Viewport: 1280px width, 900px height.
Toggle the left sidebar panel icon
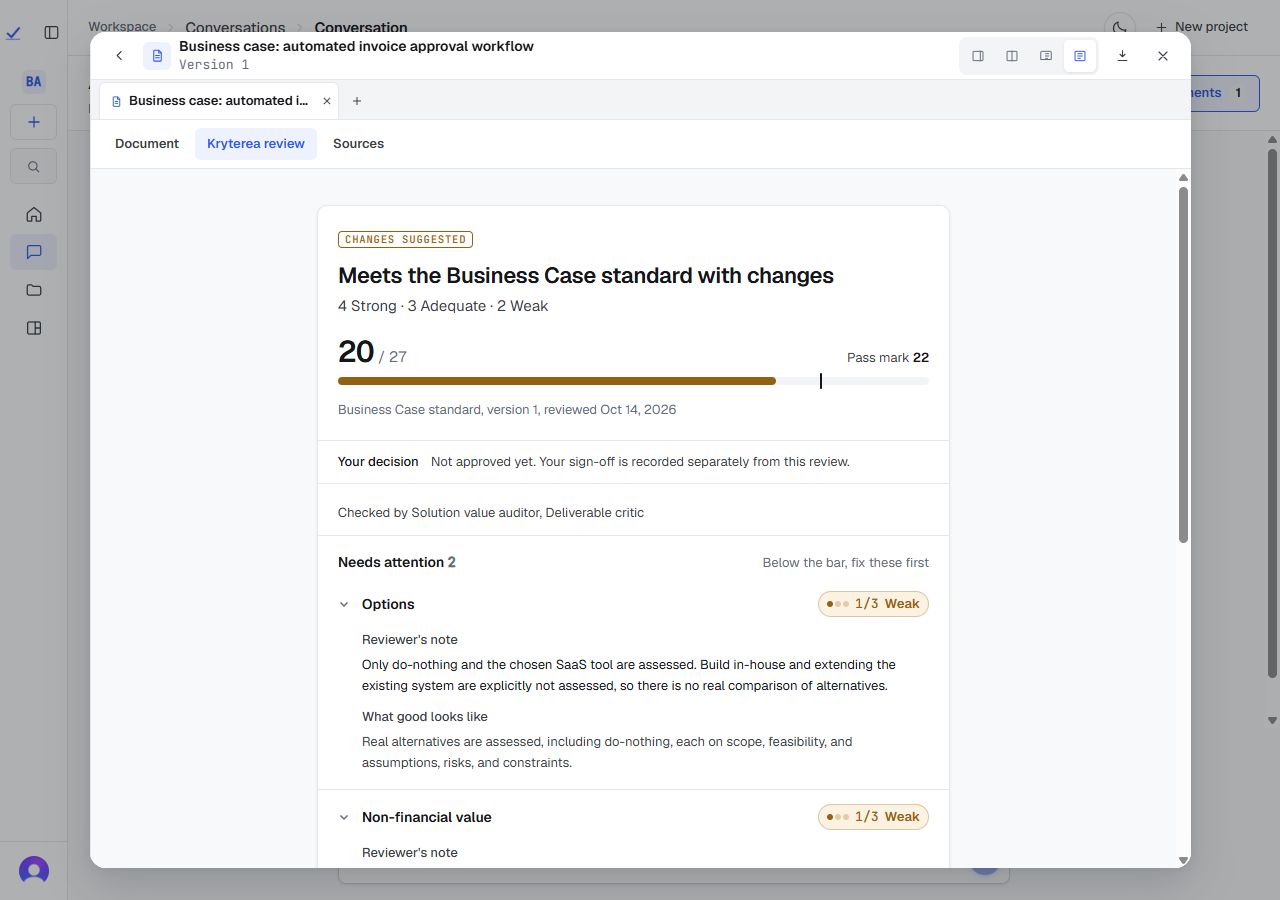[52, 32]
